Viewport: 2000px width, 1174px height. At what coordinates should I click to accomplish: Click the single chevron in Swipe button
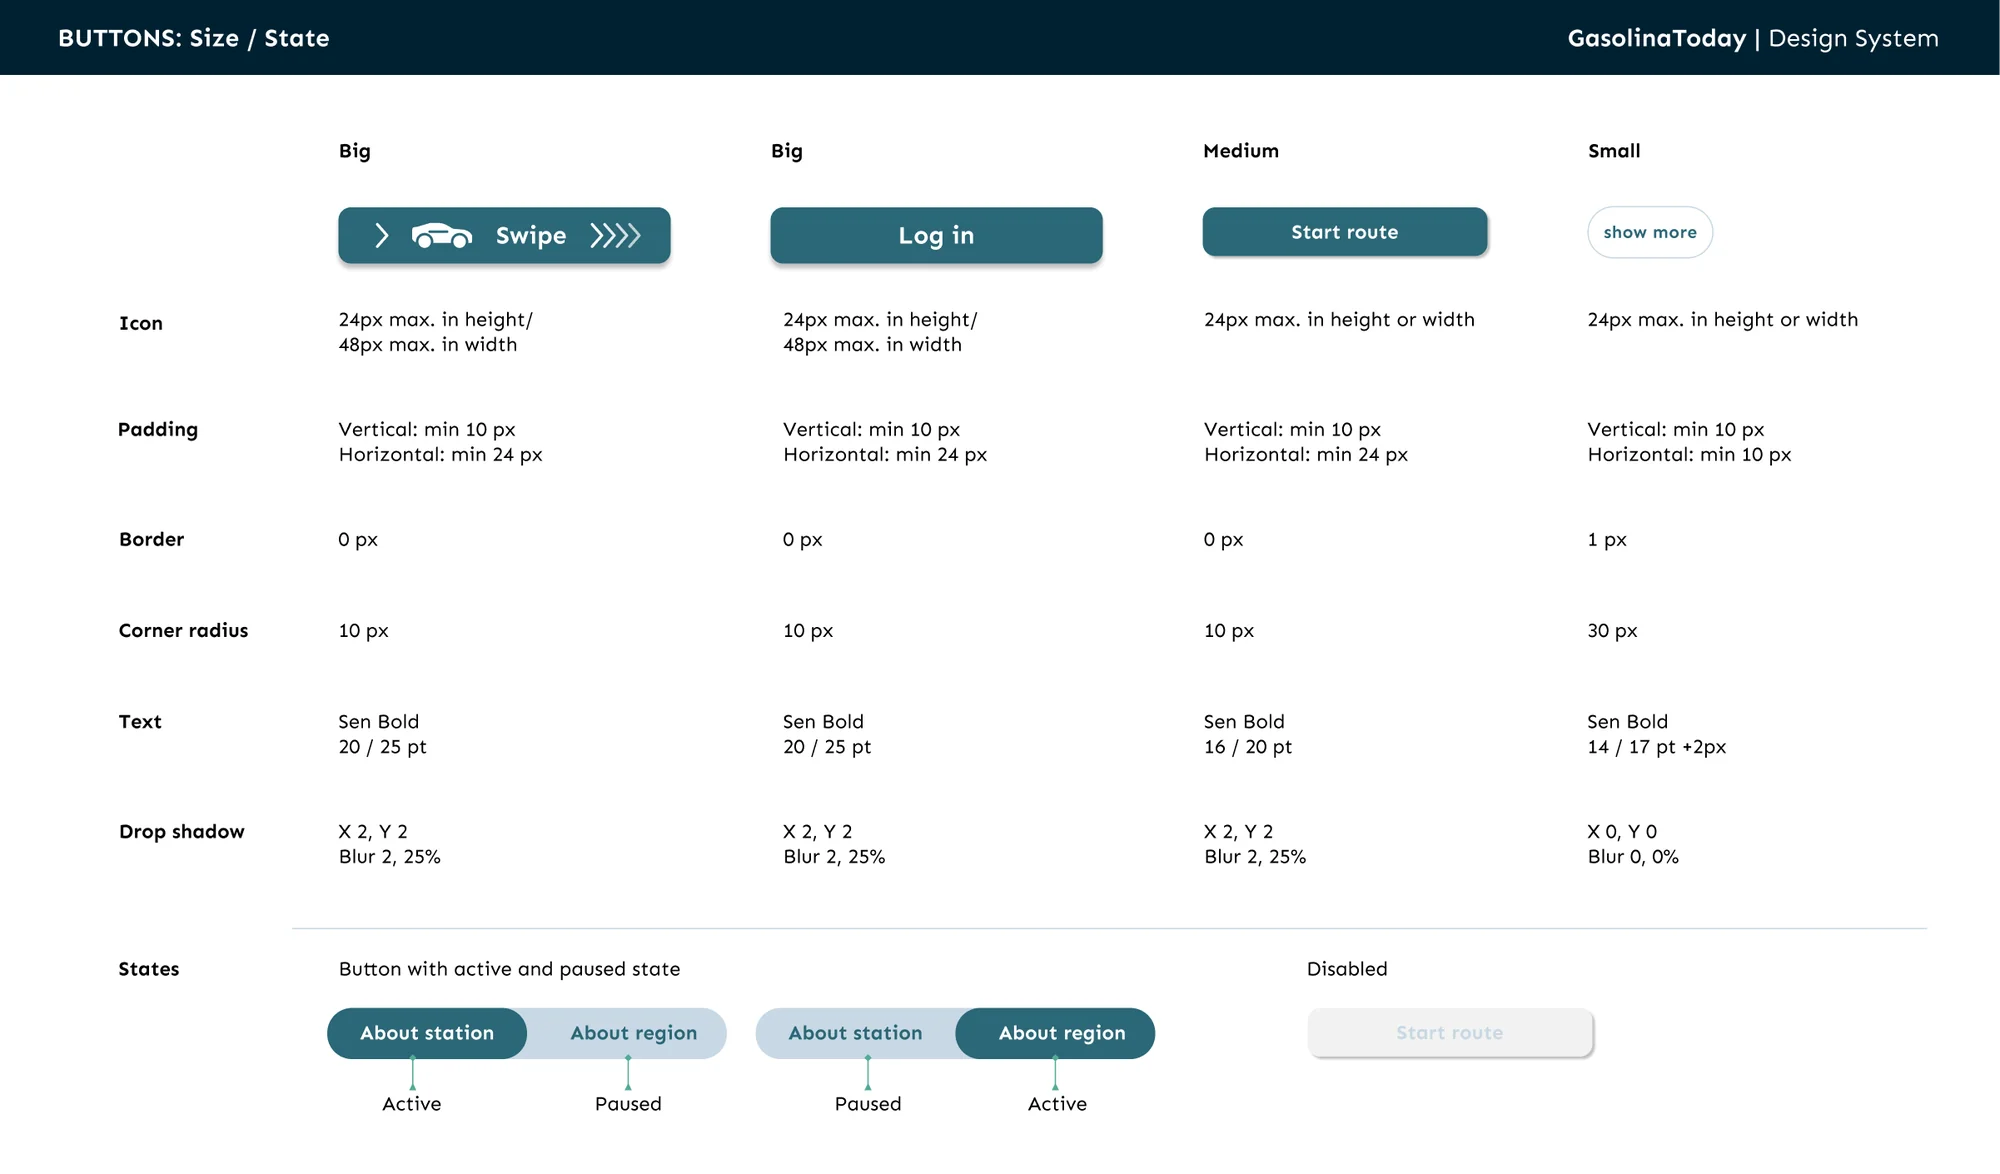381,236
